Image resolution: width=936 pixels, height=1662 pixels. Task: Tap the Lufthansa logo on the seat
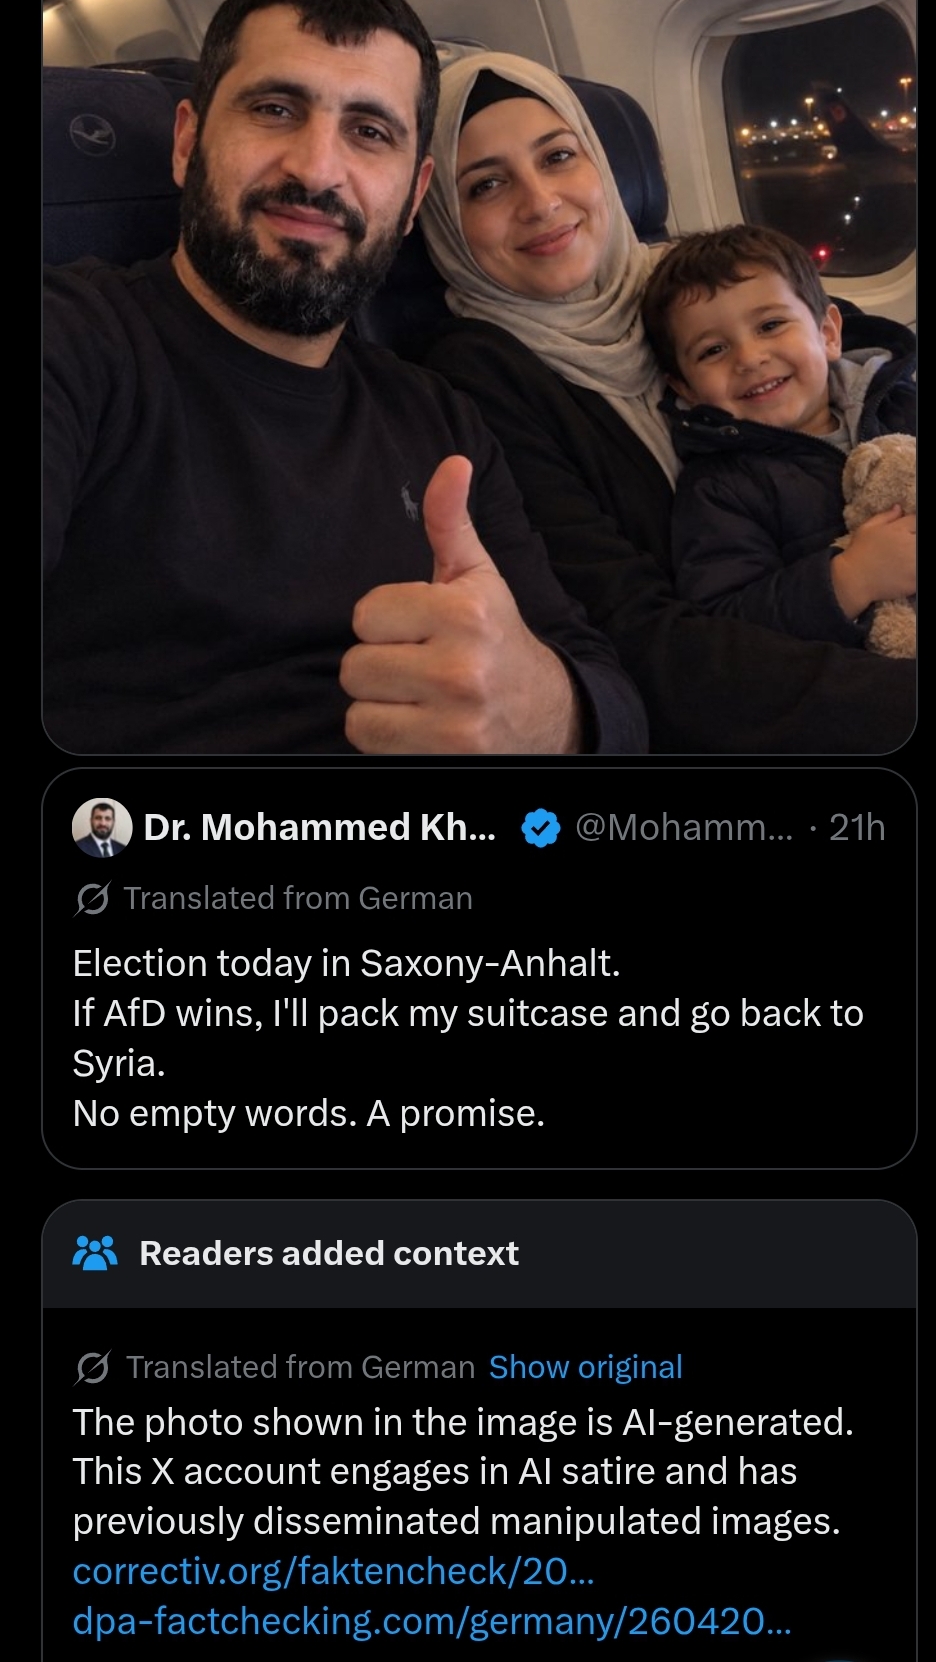pos(92,135)
